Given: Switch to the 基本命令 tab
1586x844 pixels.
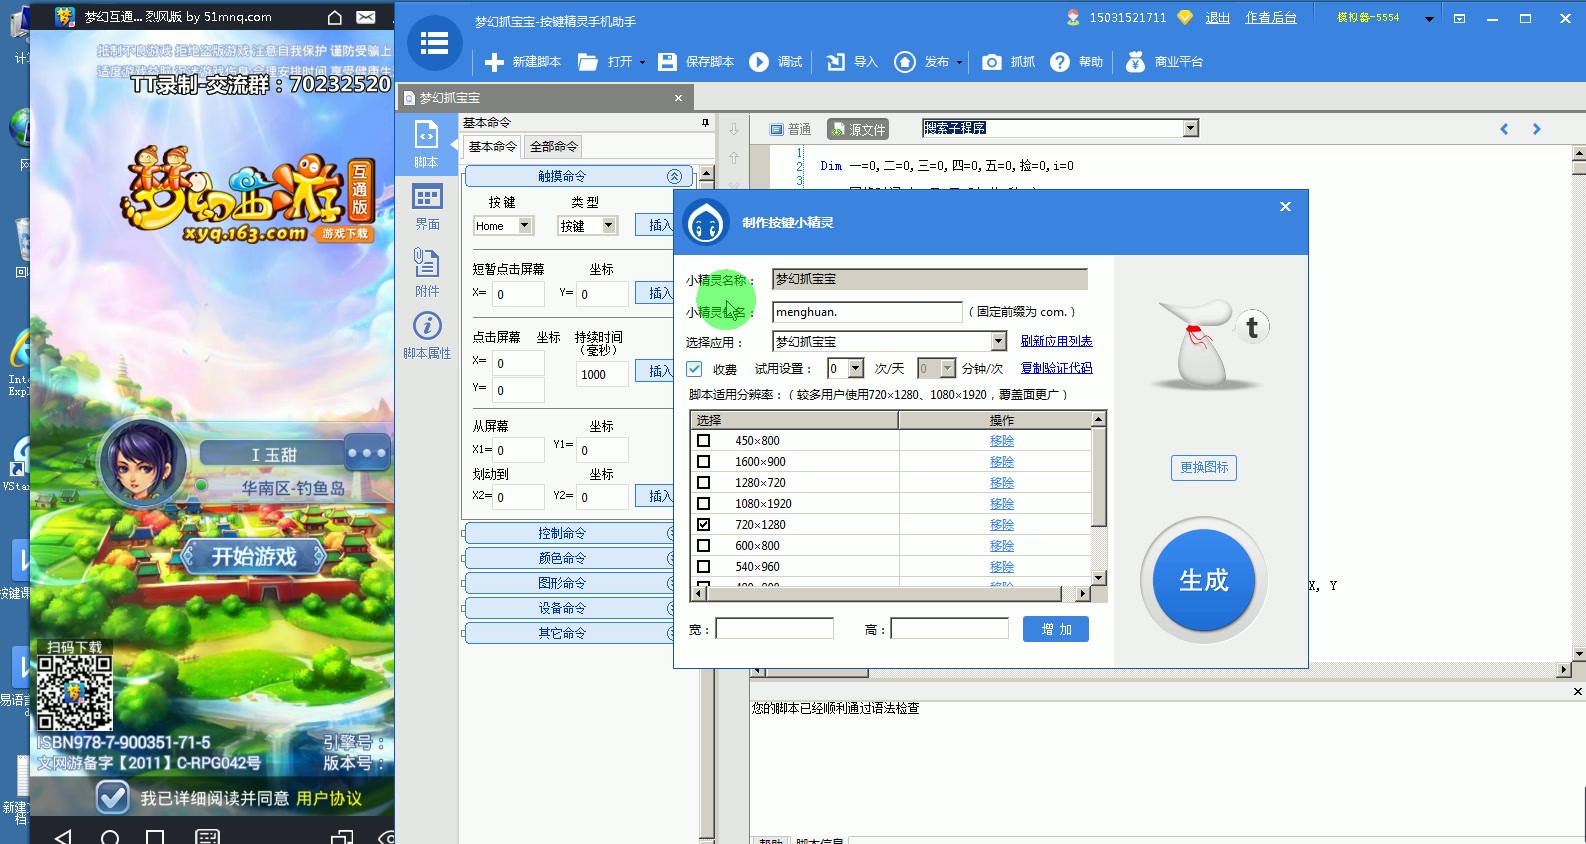Looking at the screenshot, I should point(492,147).
